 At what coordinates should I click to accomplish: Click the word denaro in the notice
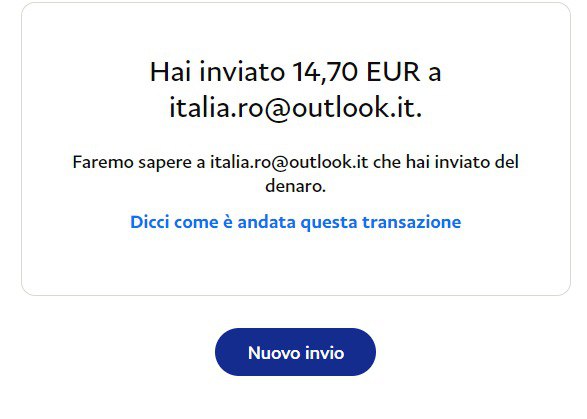coord(294,186)
